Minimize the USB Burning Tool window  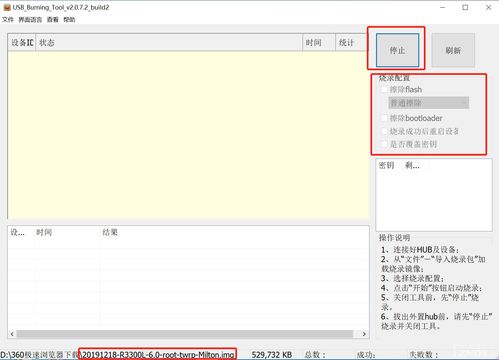[443, 7]
